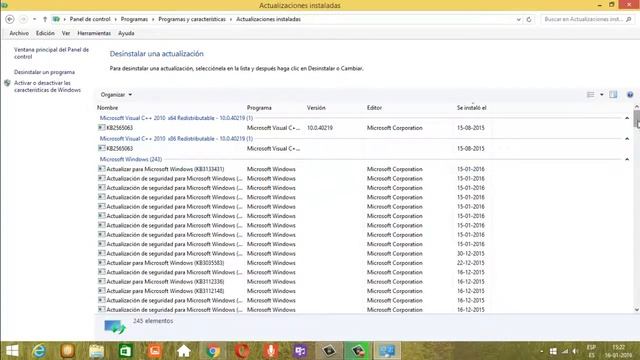Click the forward navigation arrow
Screen dimensions: 640x360
[23, 19]
